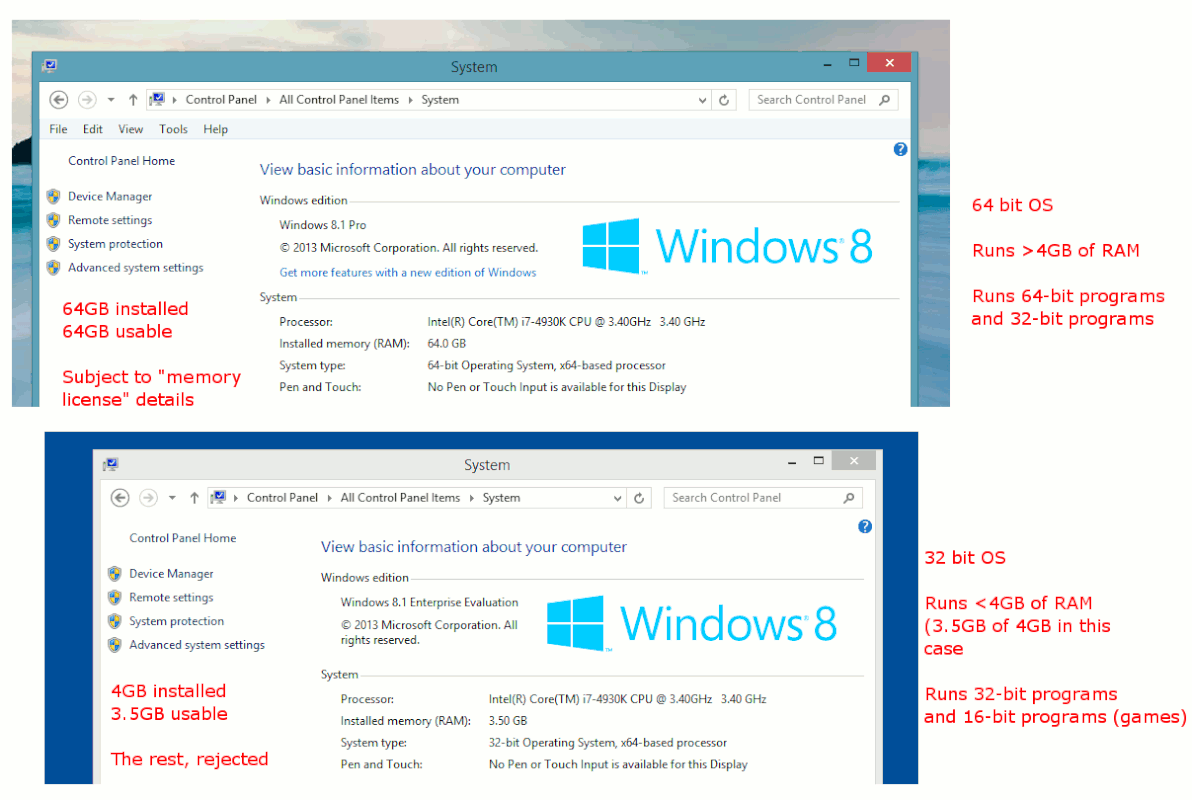Open Control Panel Home in bottom window

182,538
